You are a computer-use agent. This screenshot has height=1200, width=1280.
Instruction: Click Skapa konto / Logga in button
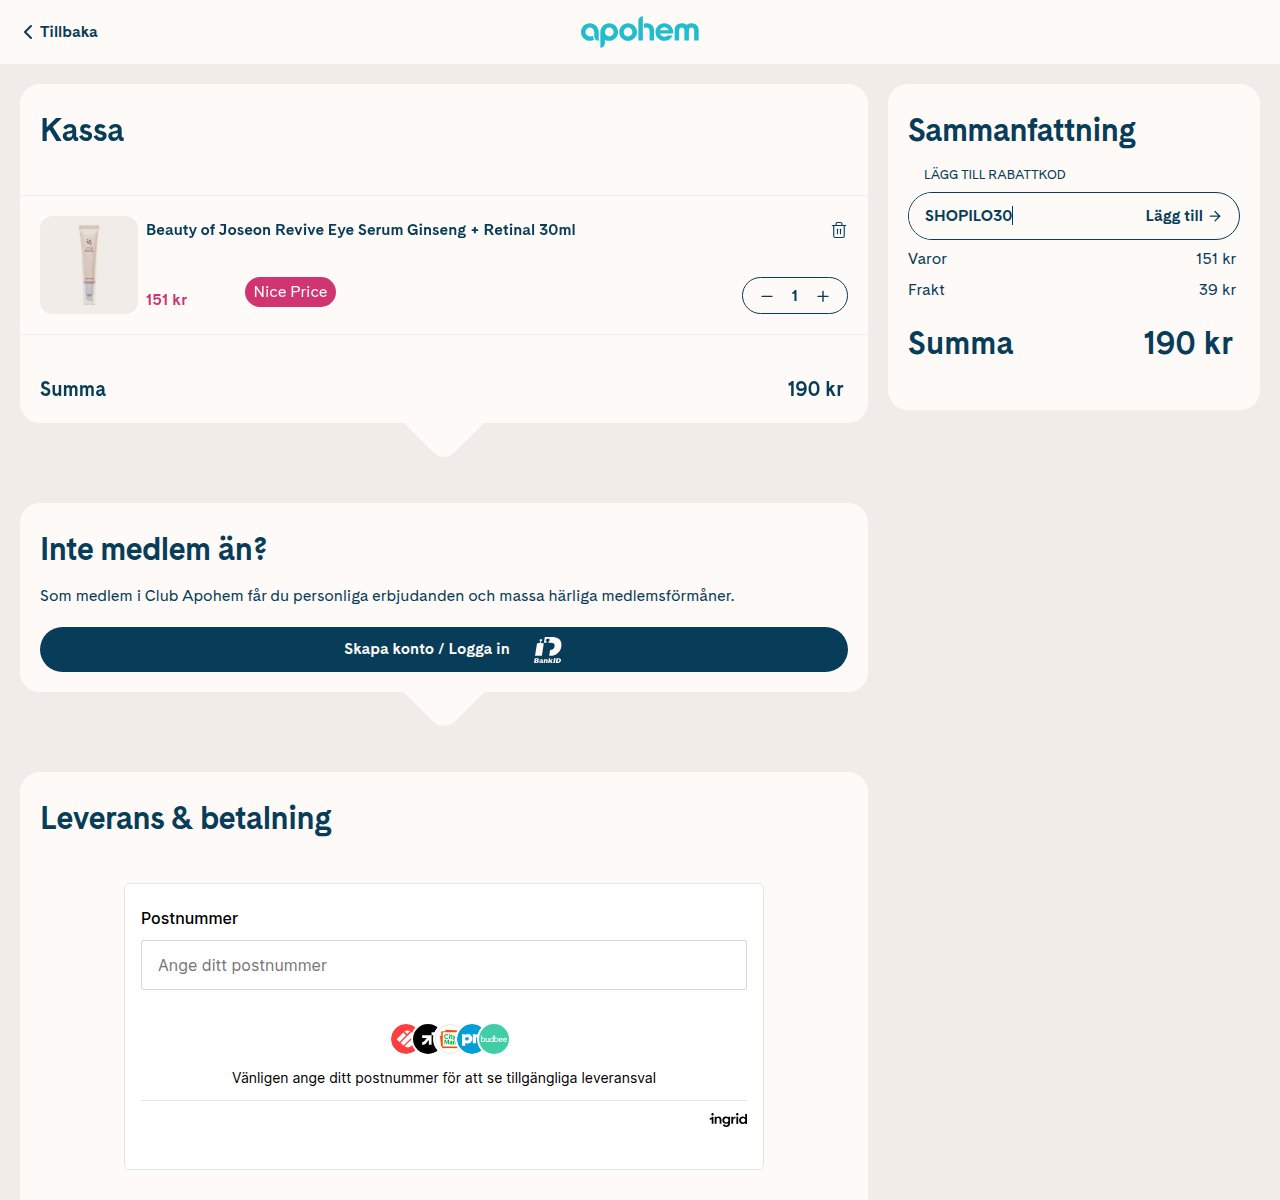tap(444, 650)
